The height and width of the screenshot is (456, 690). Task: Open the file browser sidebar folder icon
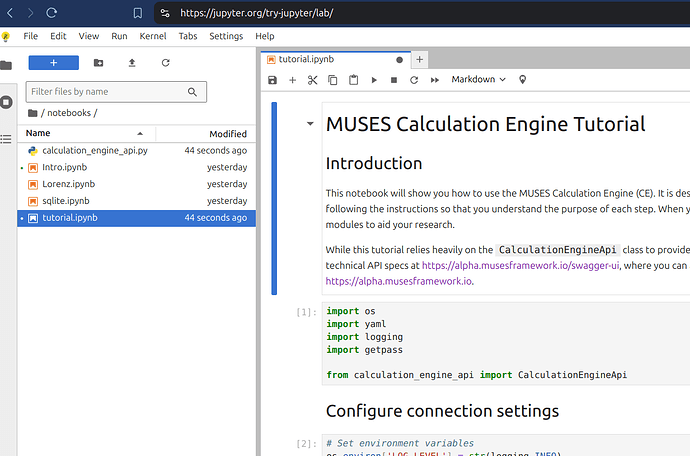6,66
